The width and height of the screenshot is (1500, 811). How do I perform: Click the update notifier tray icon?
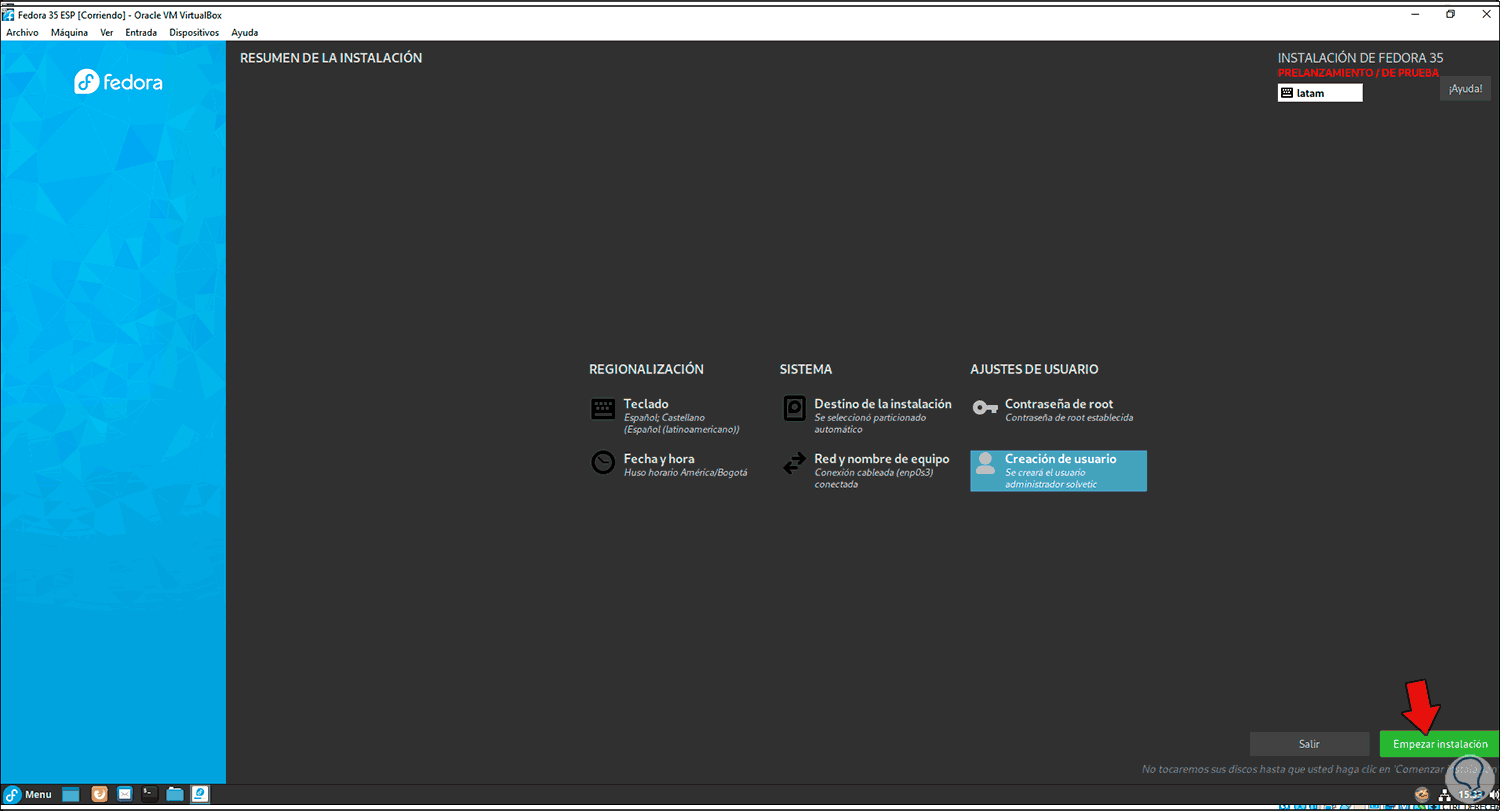(x=1422, y=794)
